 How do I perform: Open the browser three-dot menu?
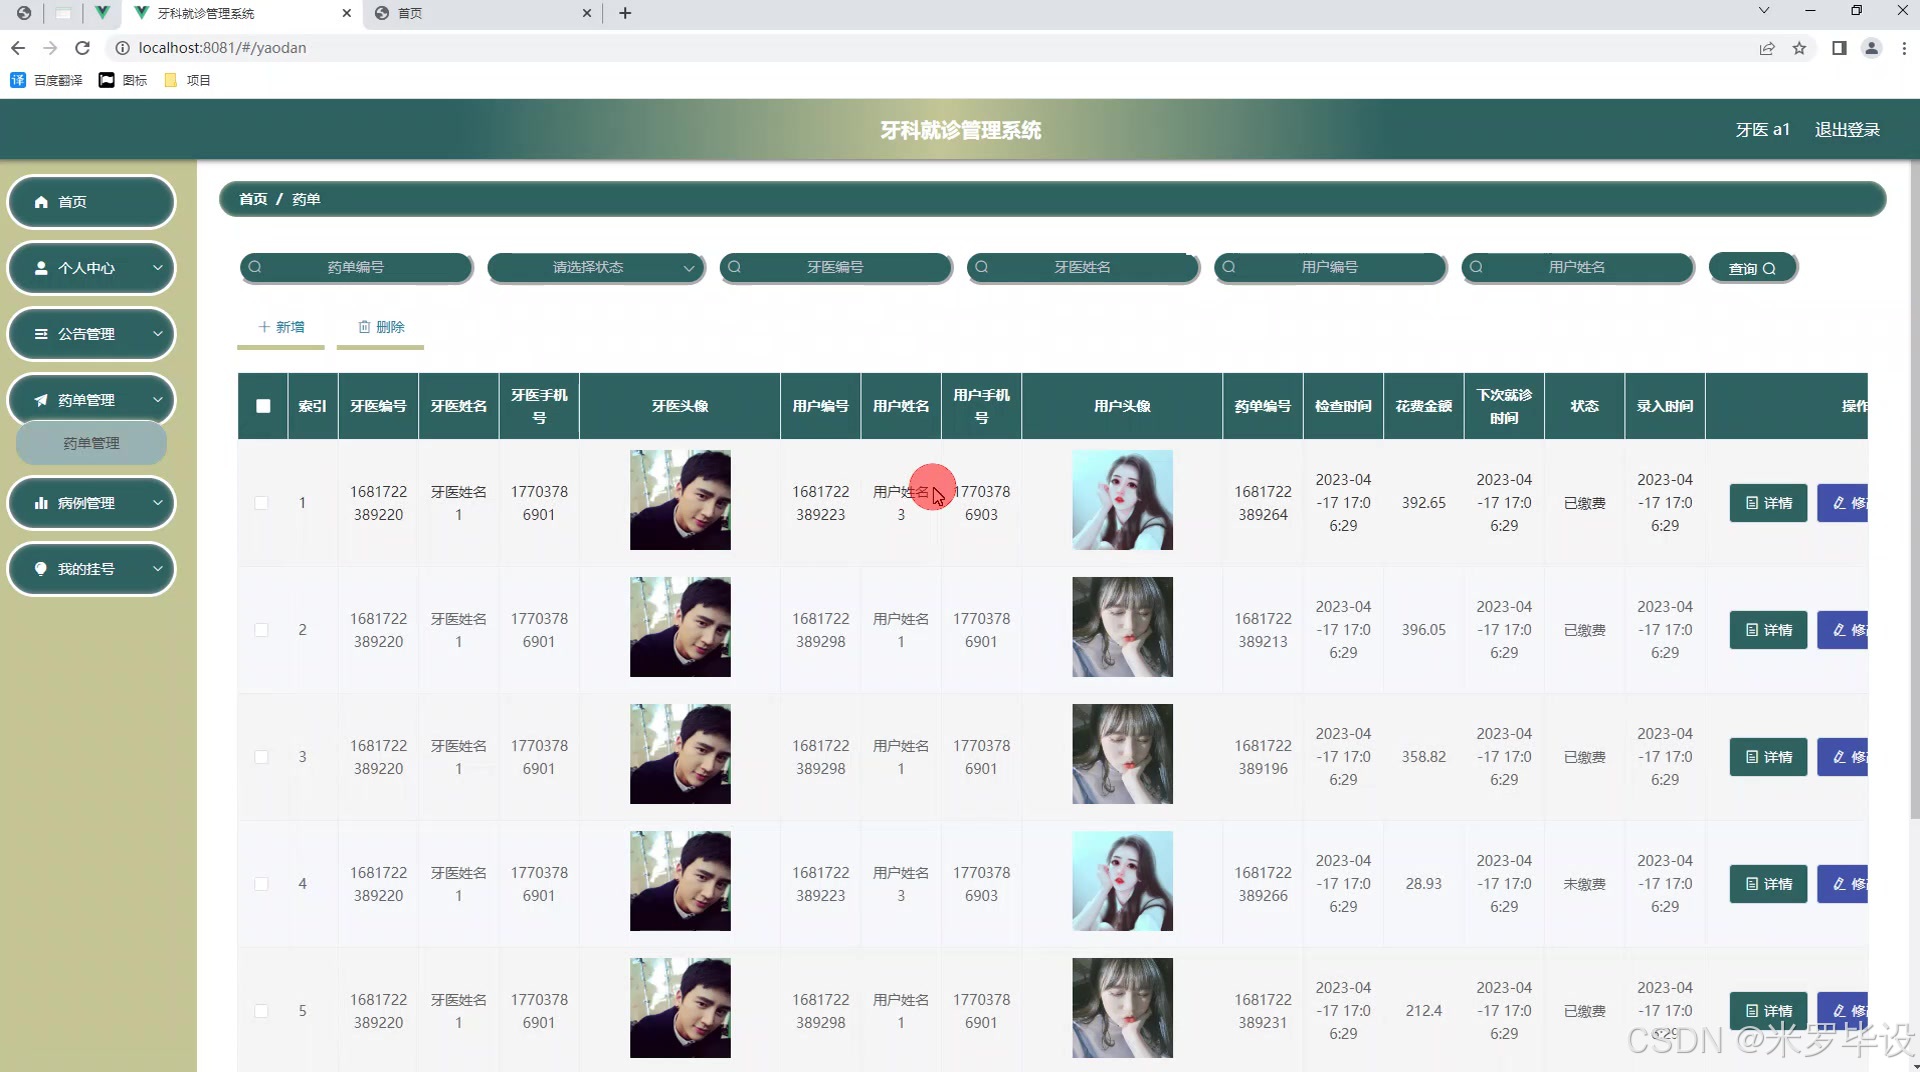pos(1904,48)
